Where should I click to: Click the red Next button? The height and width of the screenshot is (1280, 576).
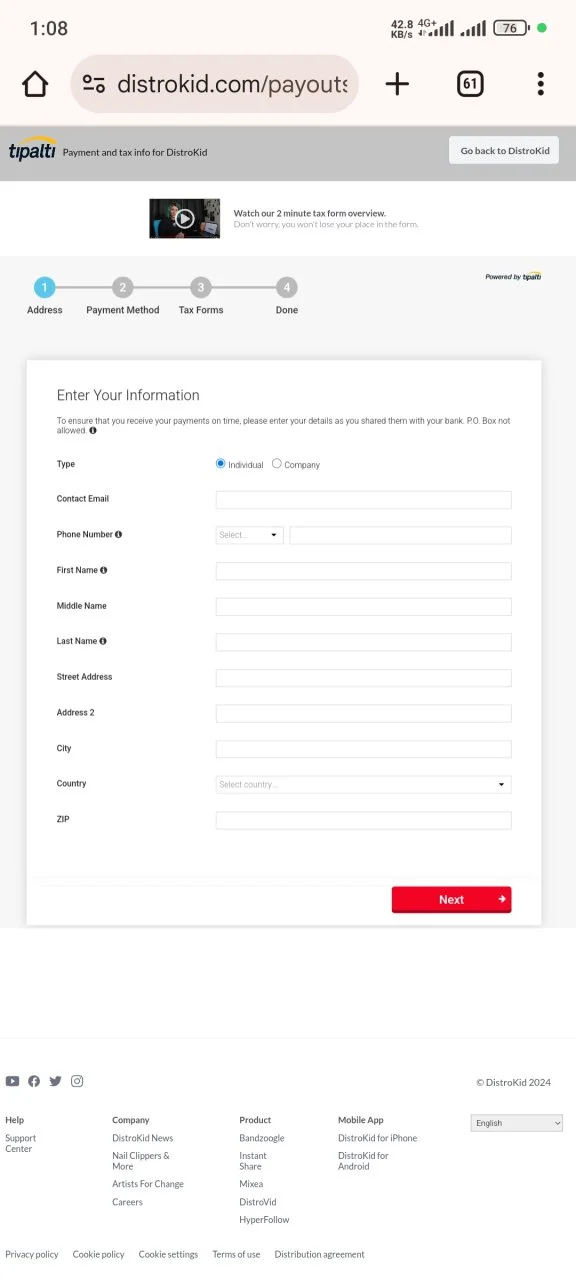tap(451, 900)
